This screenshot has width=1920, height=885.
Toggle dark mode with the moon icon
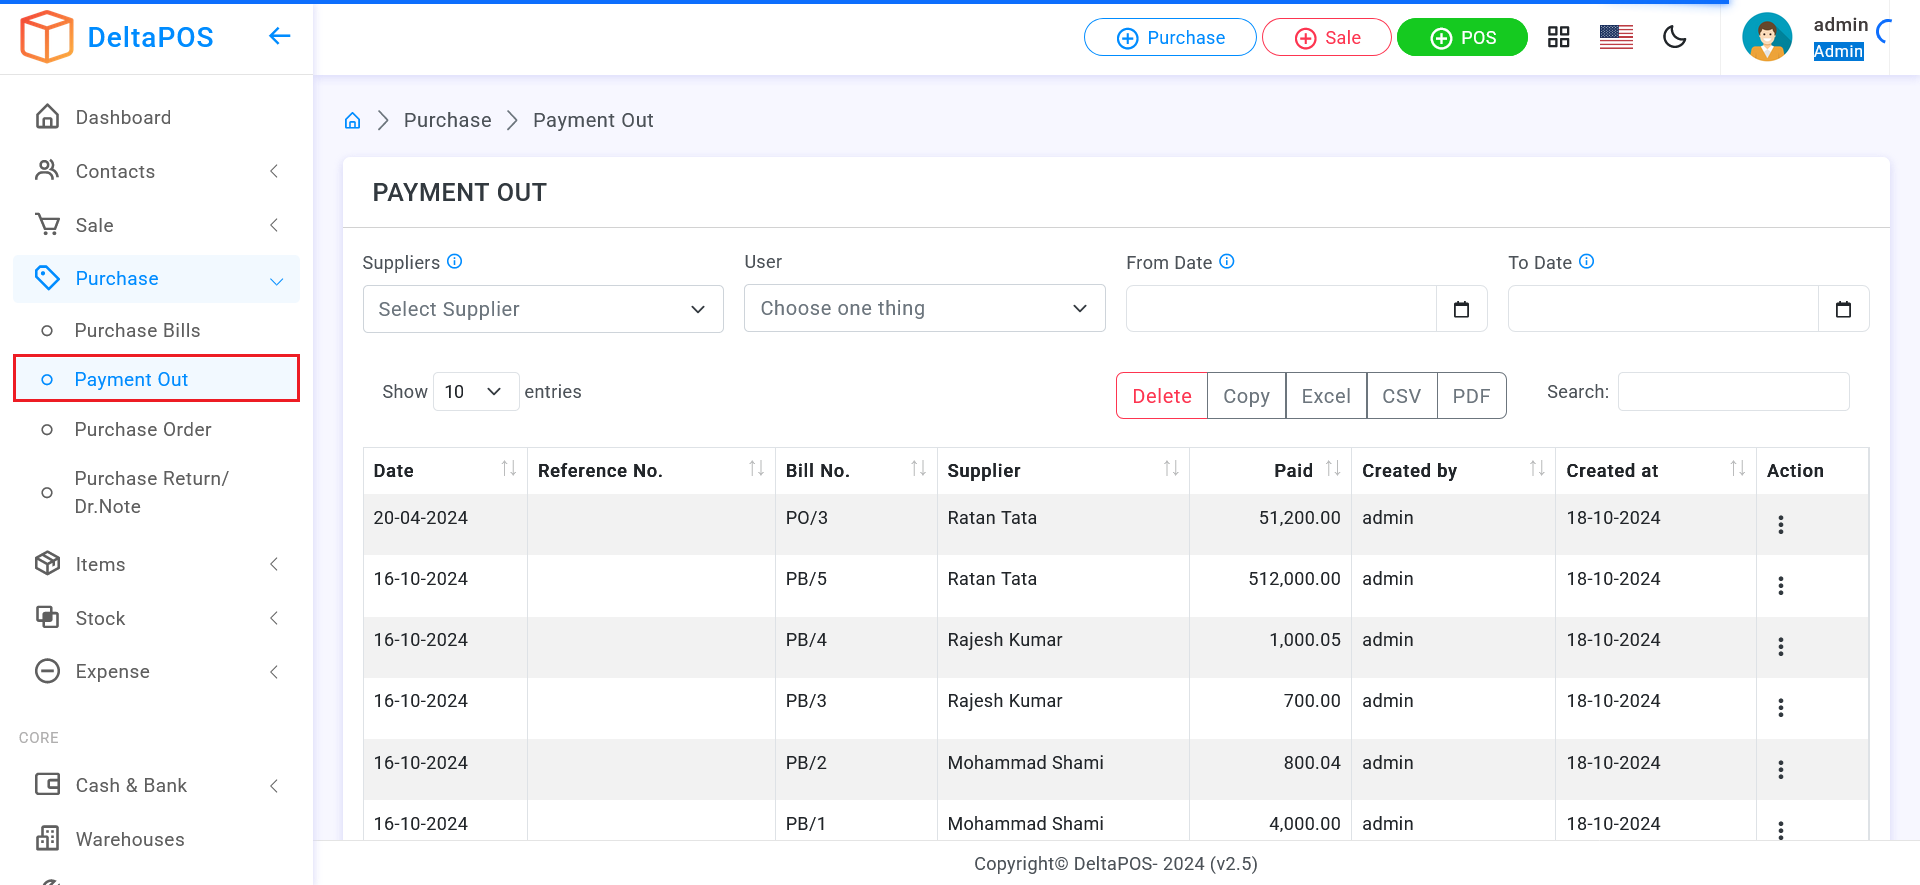coord(1674,38)
